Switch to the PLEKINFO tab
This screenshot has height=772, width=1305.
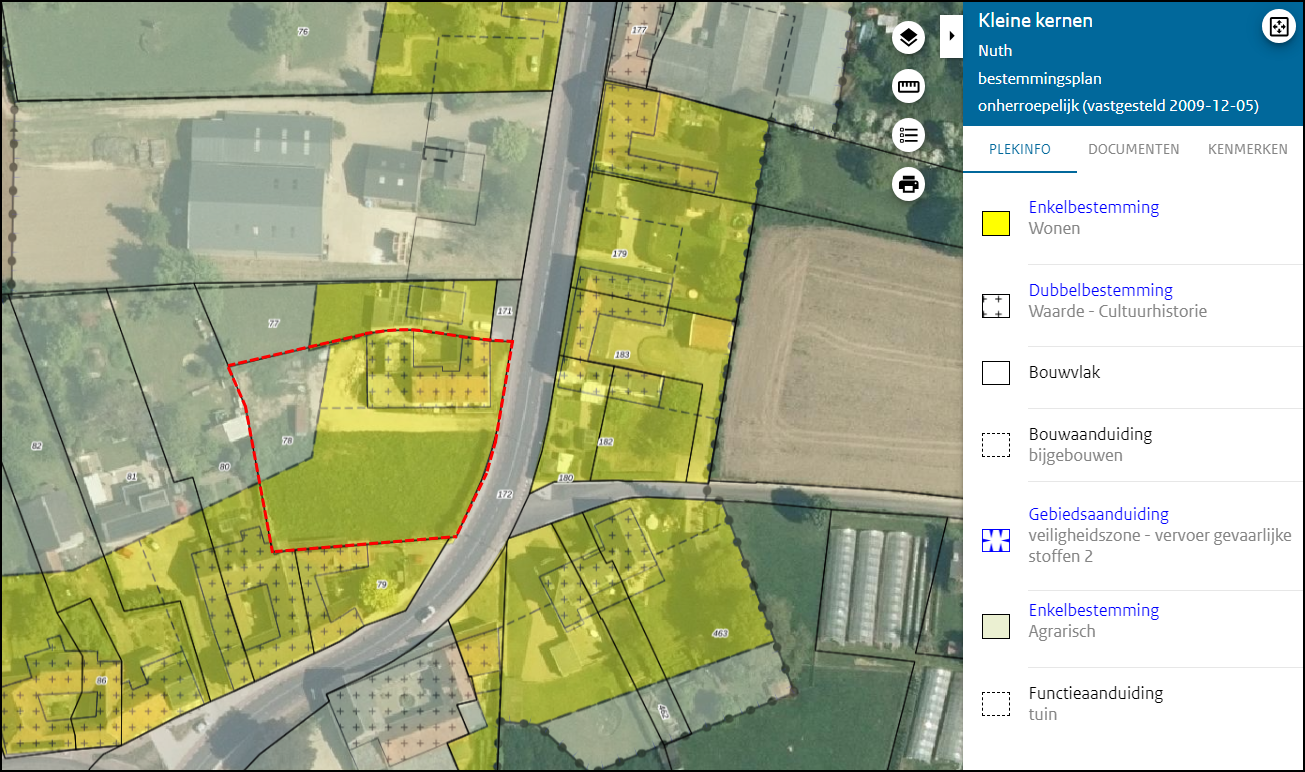tap(1019, 149)
